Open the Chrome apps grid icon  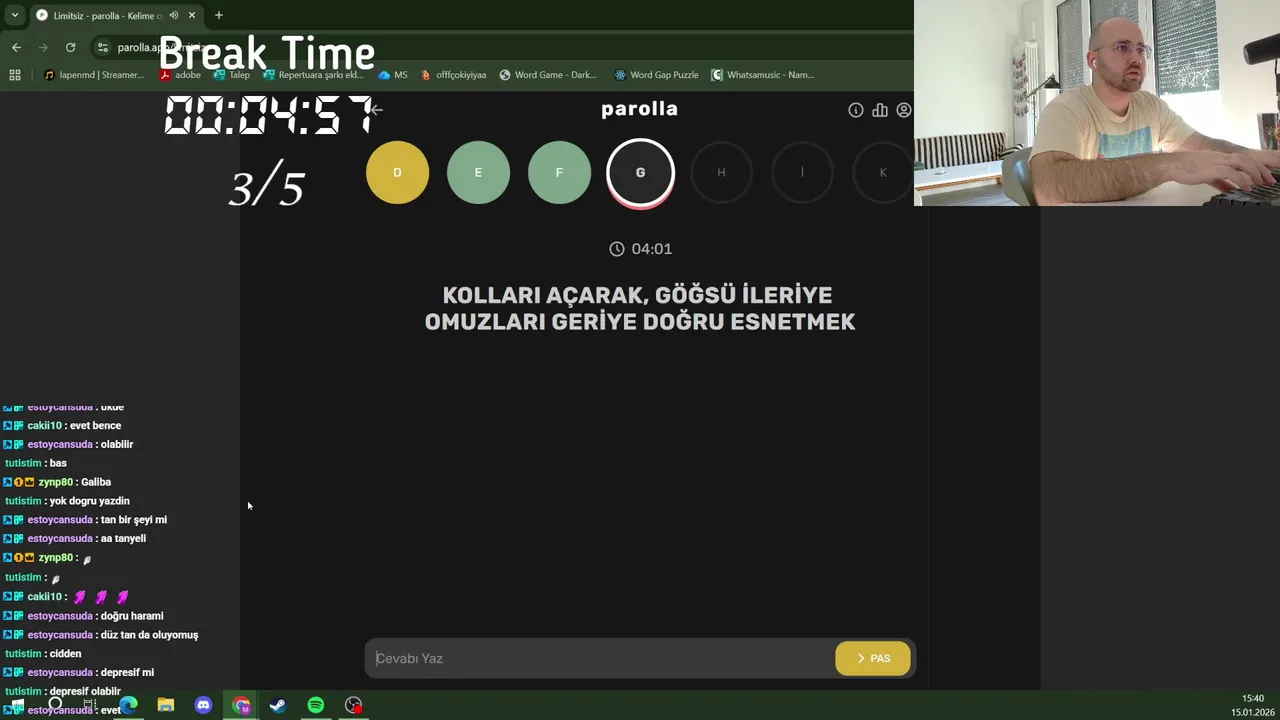[x=15, y=75]
